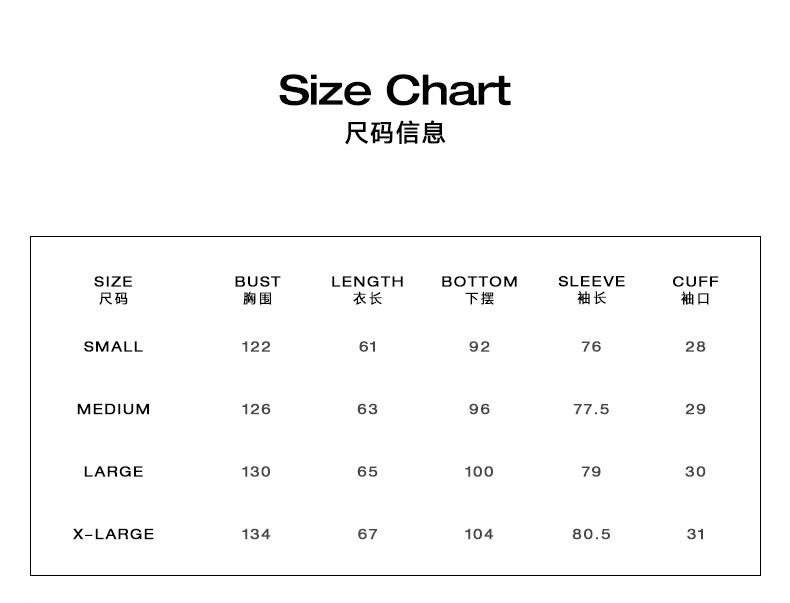Click cuff value 28 for Small
The width and height of the screenshot is (790, 603).
coord(695,347)
